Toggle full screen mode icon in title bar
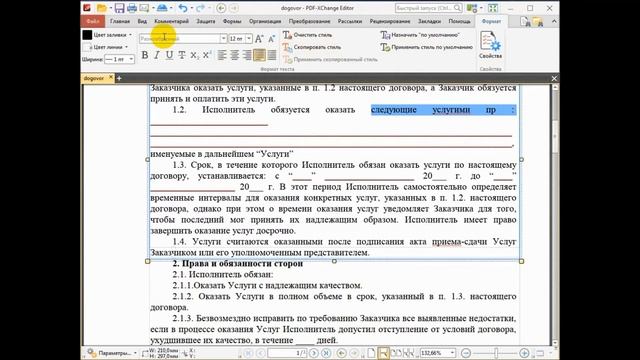This screenshot has width=640, height=360. [493, 8]
